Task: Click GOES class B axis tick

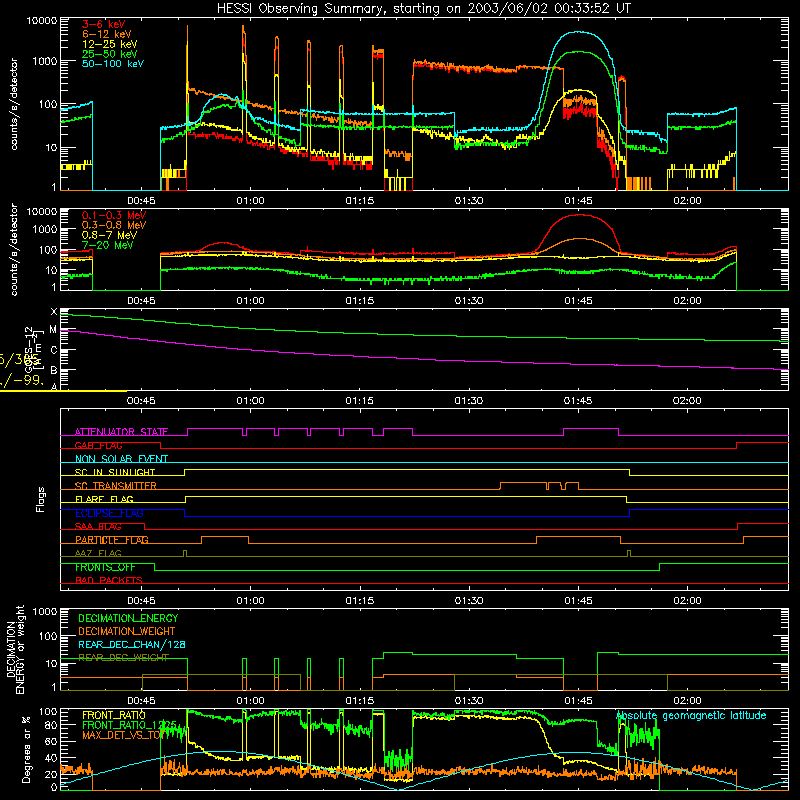Action: click(x=54, y=370)
